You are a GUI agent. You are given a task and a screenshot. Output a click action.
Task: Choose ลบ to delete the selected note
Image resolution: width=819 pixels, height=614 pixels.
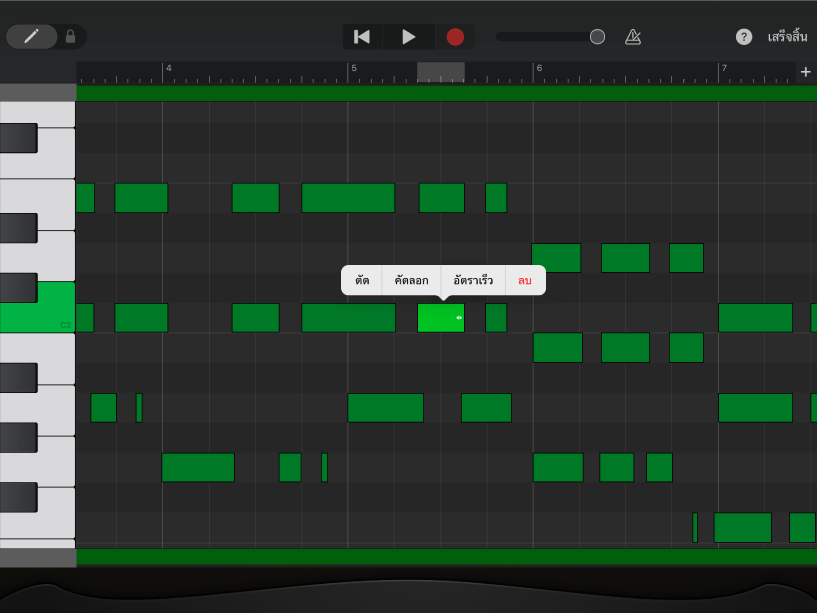(x=525, y=280)
